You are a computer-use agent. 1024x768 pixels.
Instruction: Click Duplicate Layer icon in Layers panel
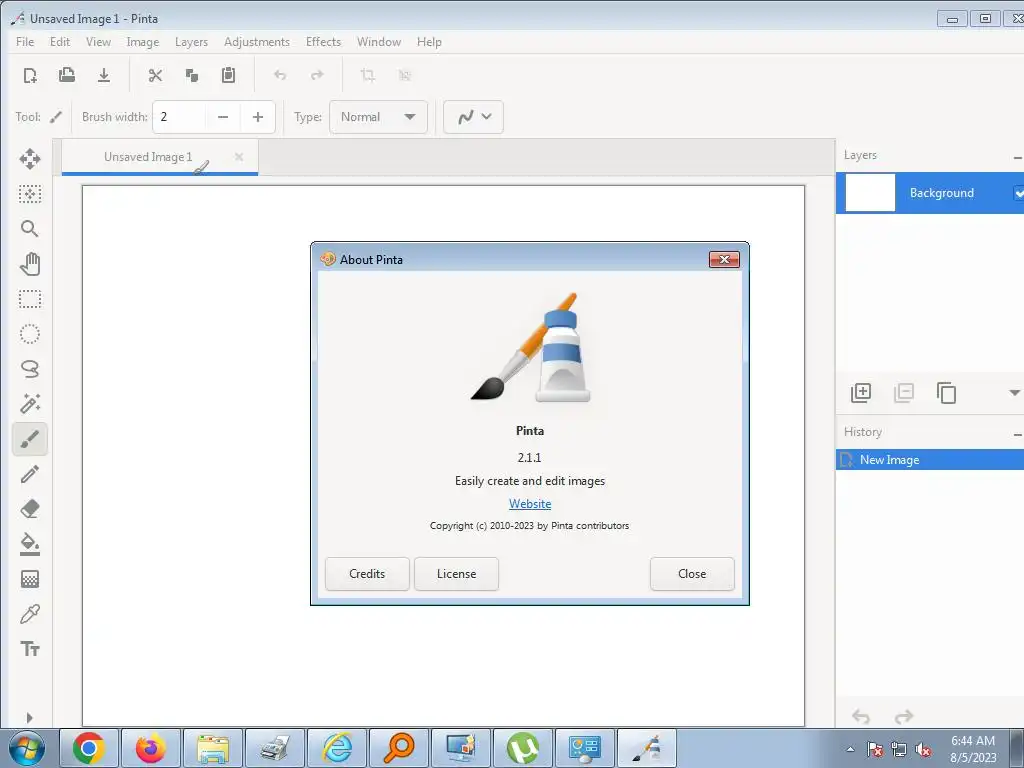pyautogui.click(x=946, y=392)
